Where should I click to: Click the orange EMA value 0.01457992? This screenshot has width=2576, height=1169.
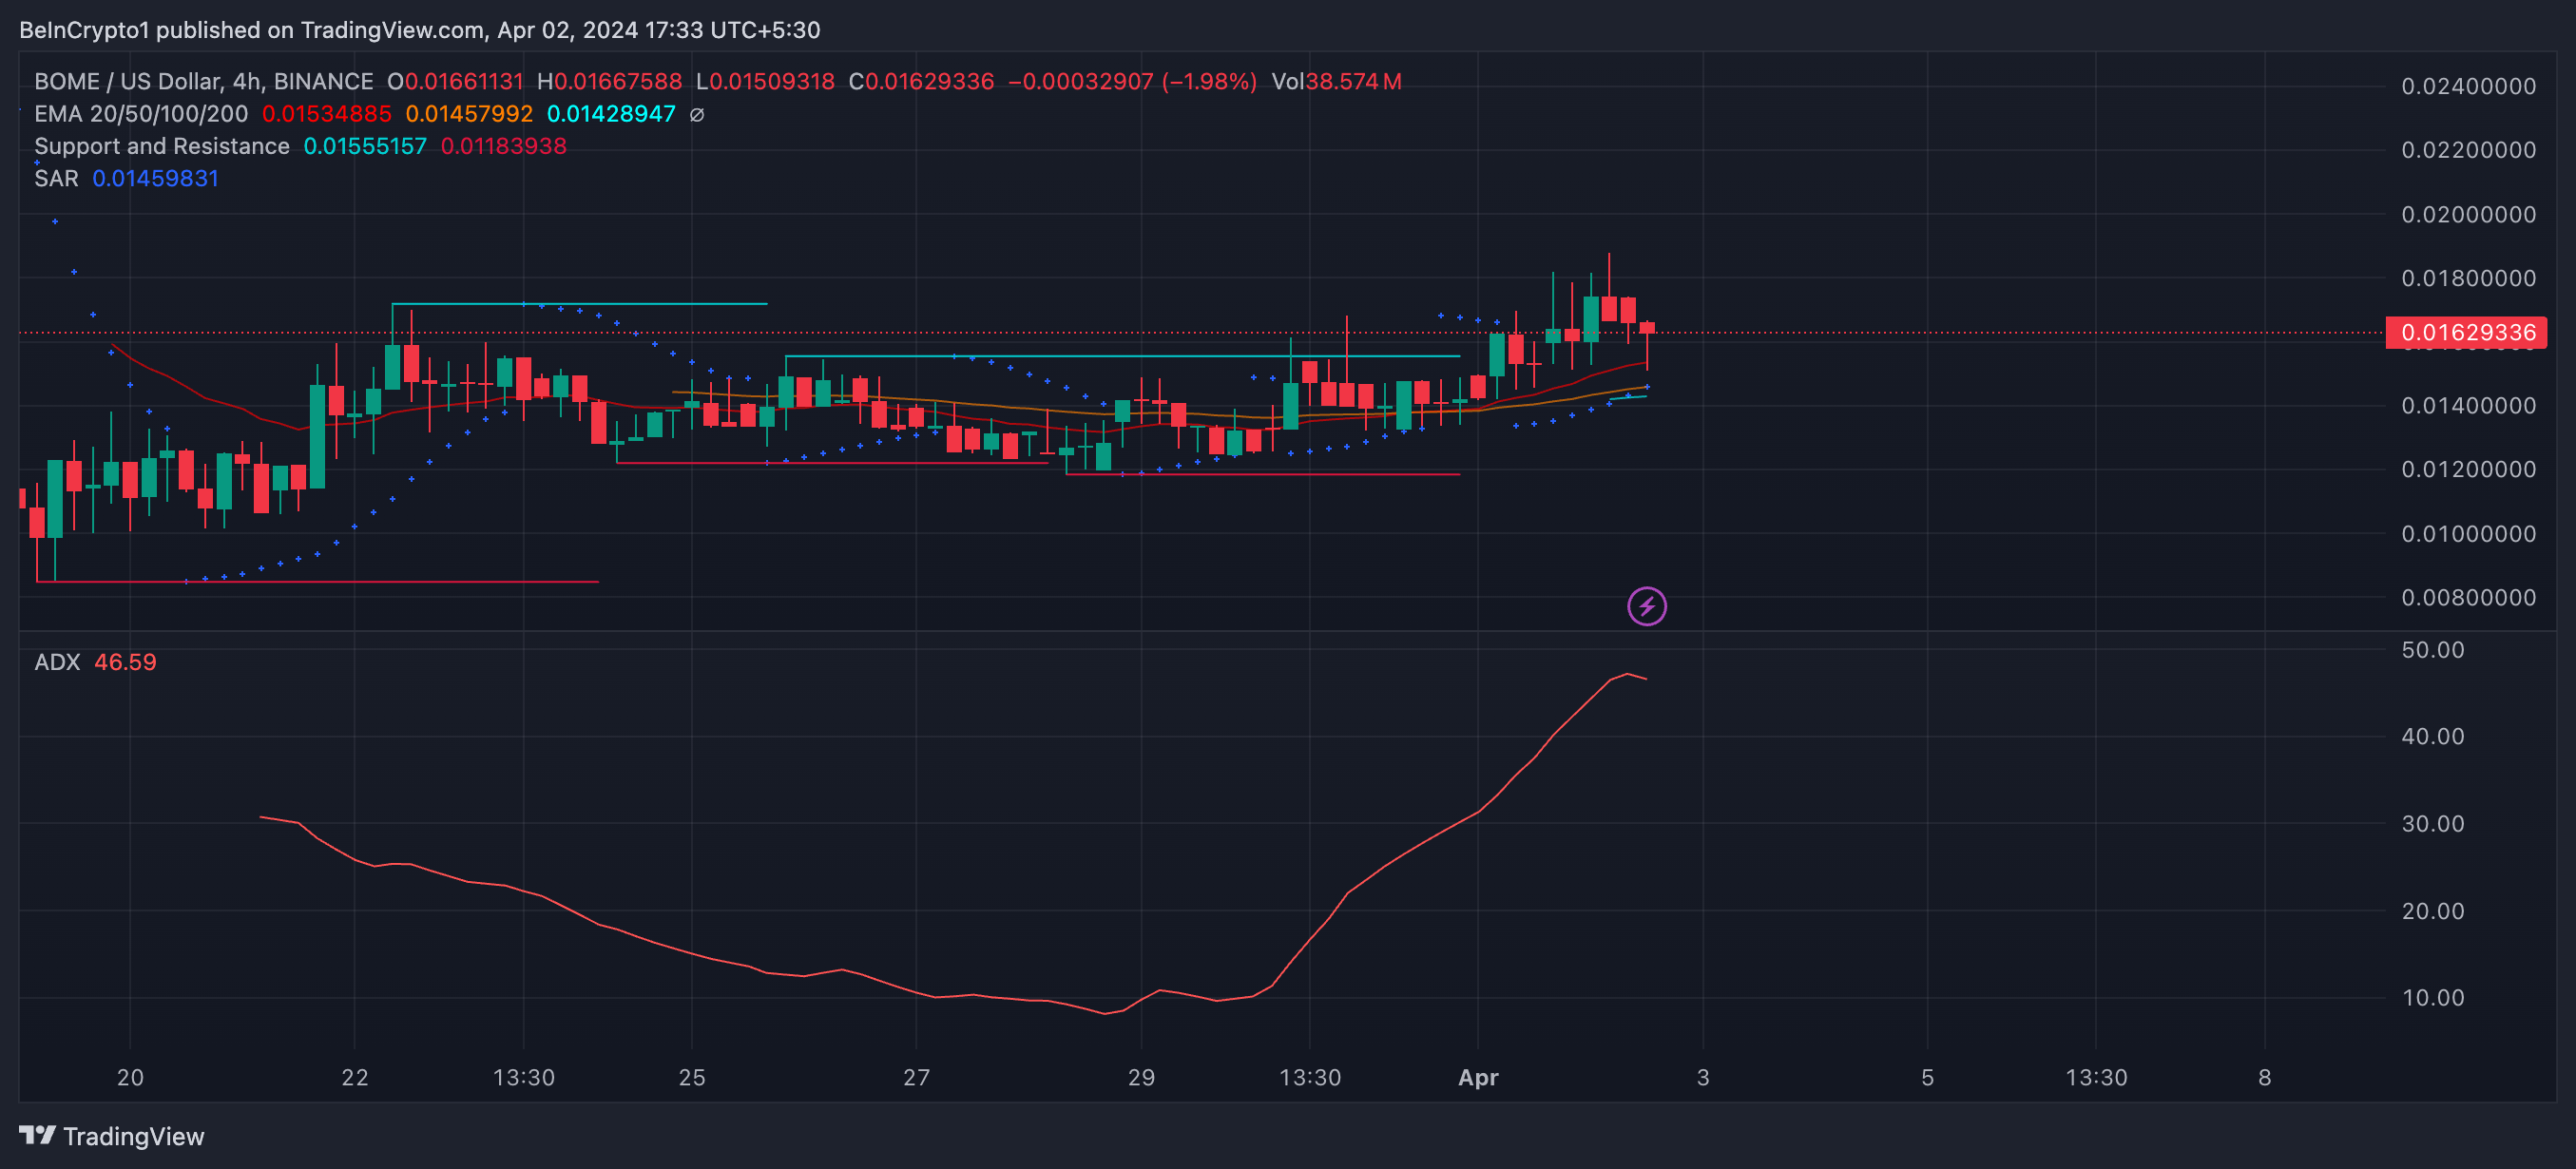tap(469, 114)
